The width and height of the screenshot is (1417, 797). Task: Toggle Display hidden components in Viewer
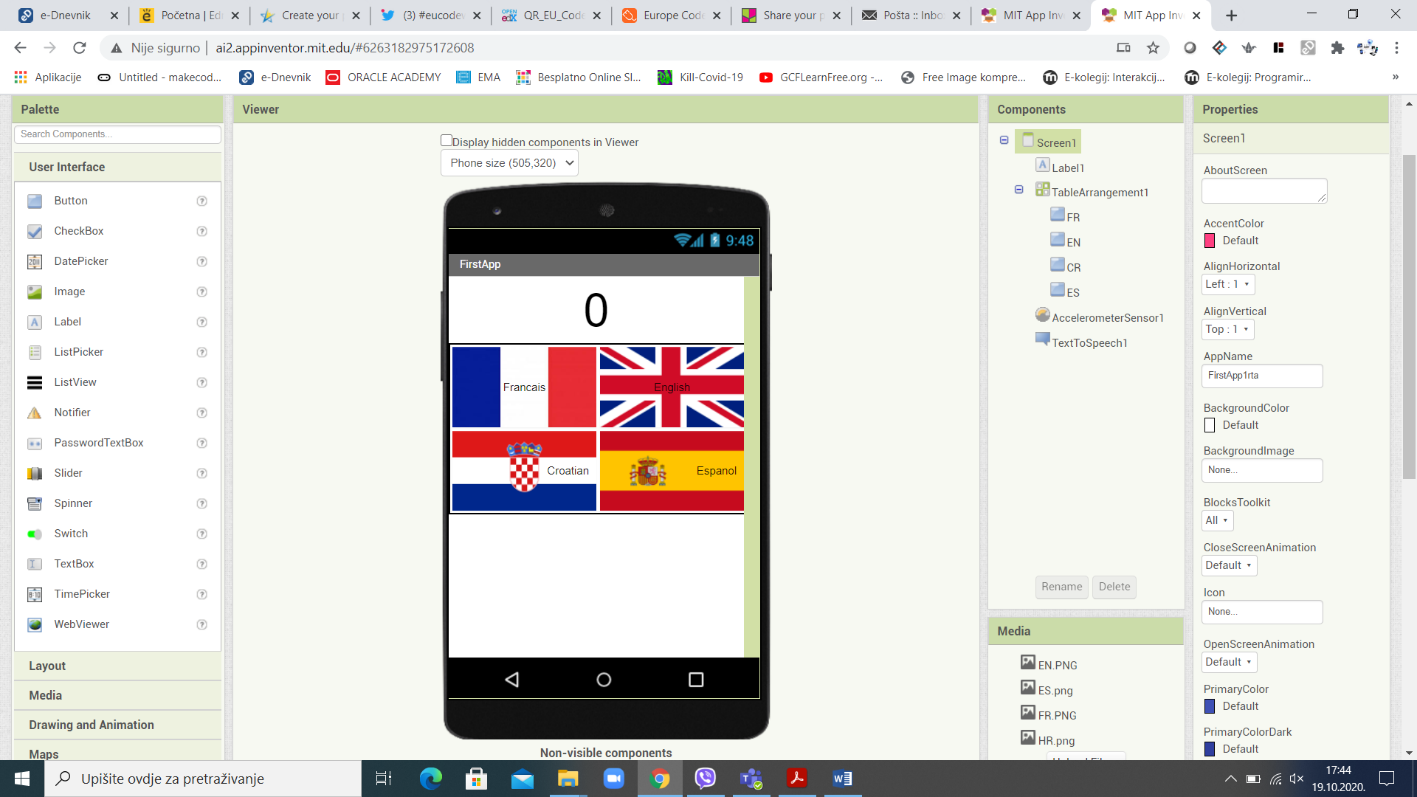[x=447, y=141]
